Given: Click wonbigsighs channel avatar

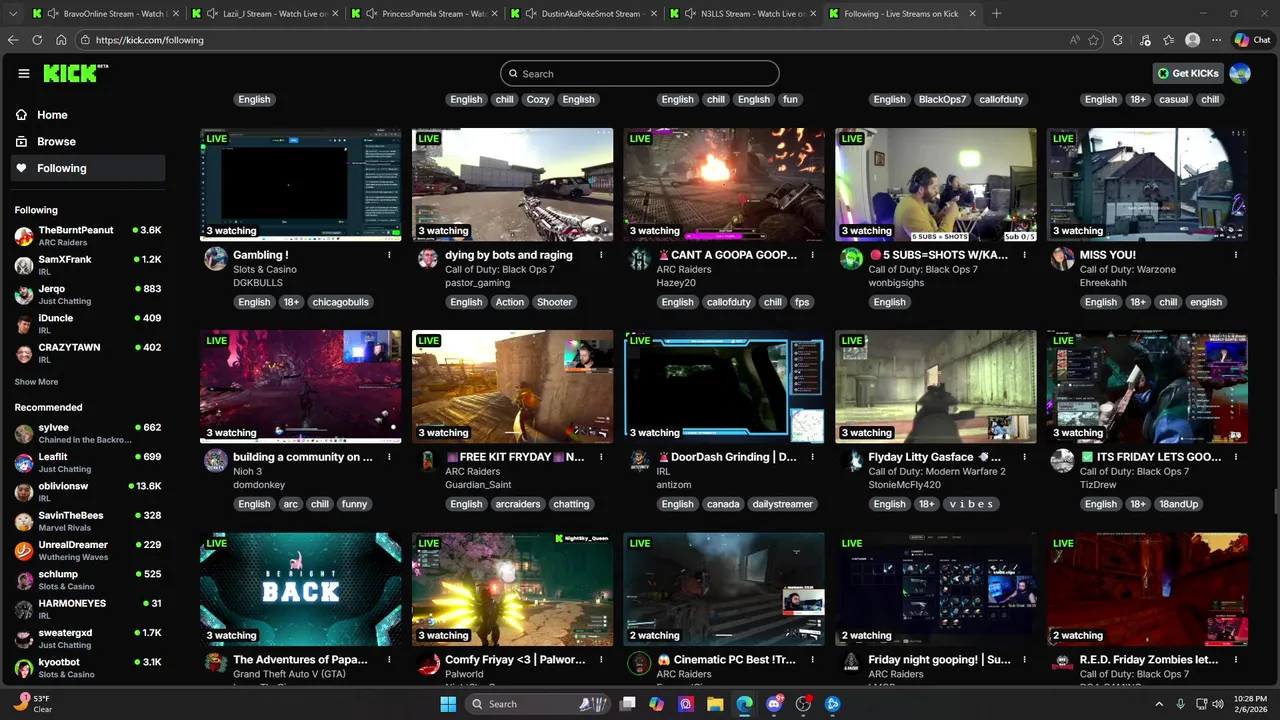Looking at the screenshot, I should point(851,259).
